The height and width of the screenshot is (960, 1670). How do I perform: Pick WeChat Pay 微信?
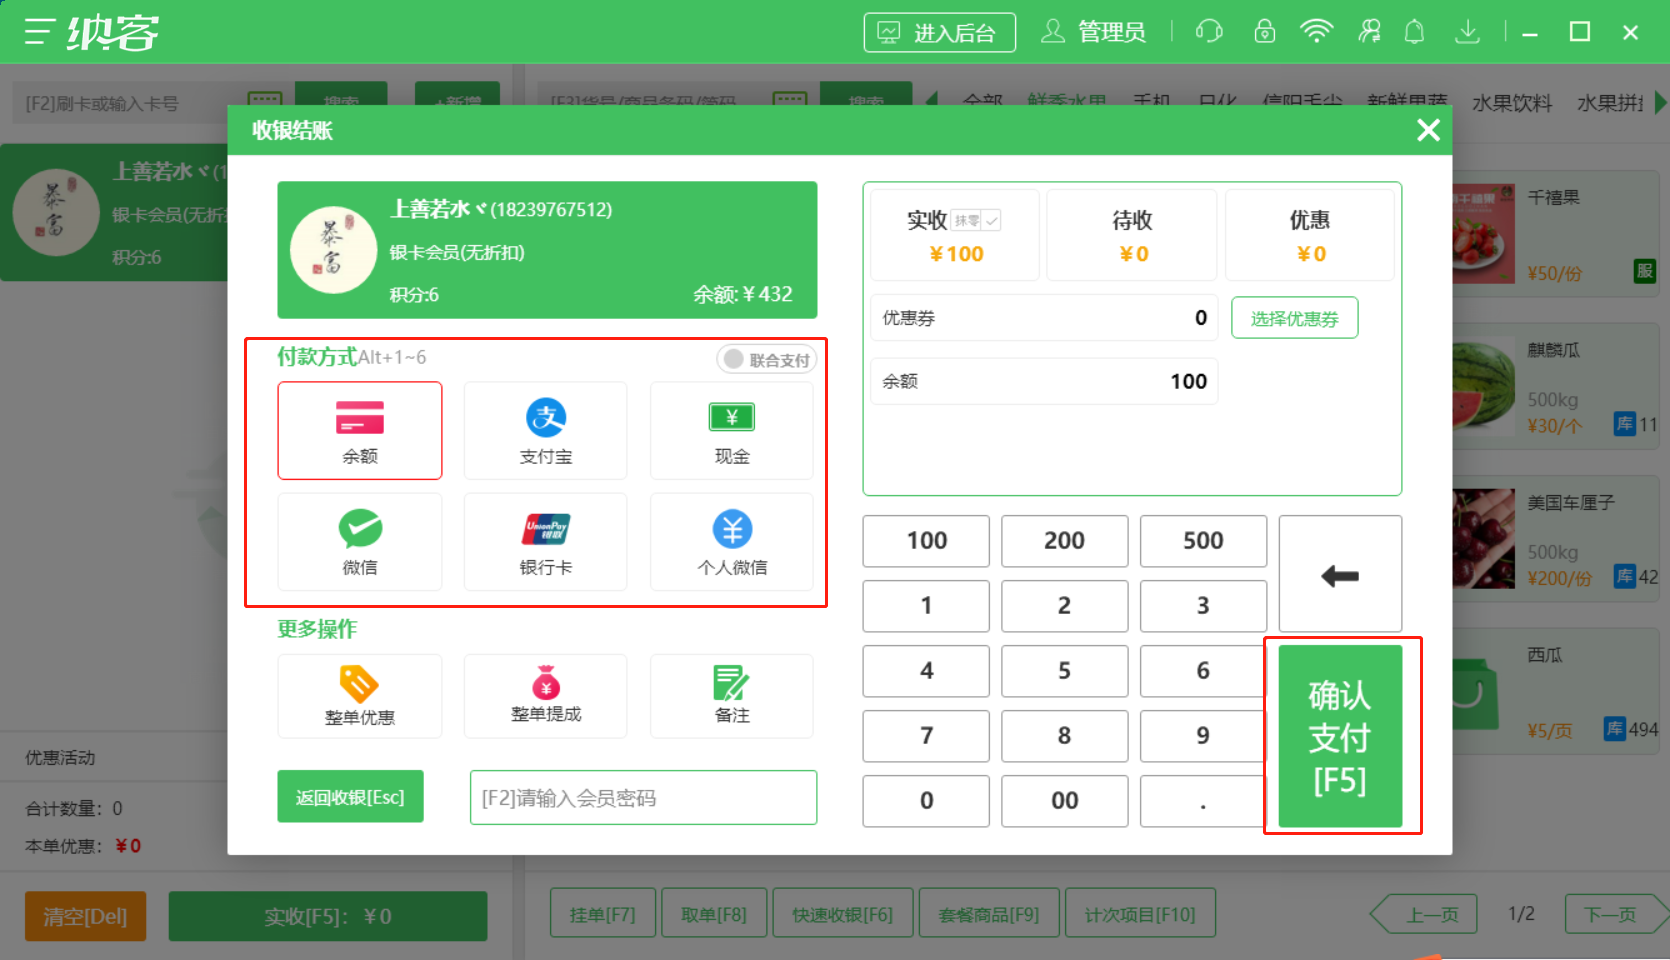(359, 541)
